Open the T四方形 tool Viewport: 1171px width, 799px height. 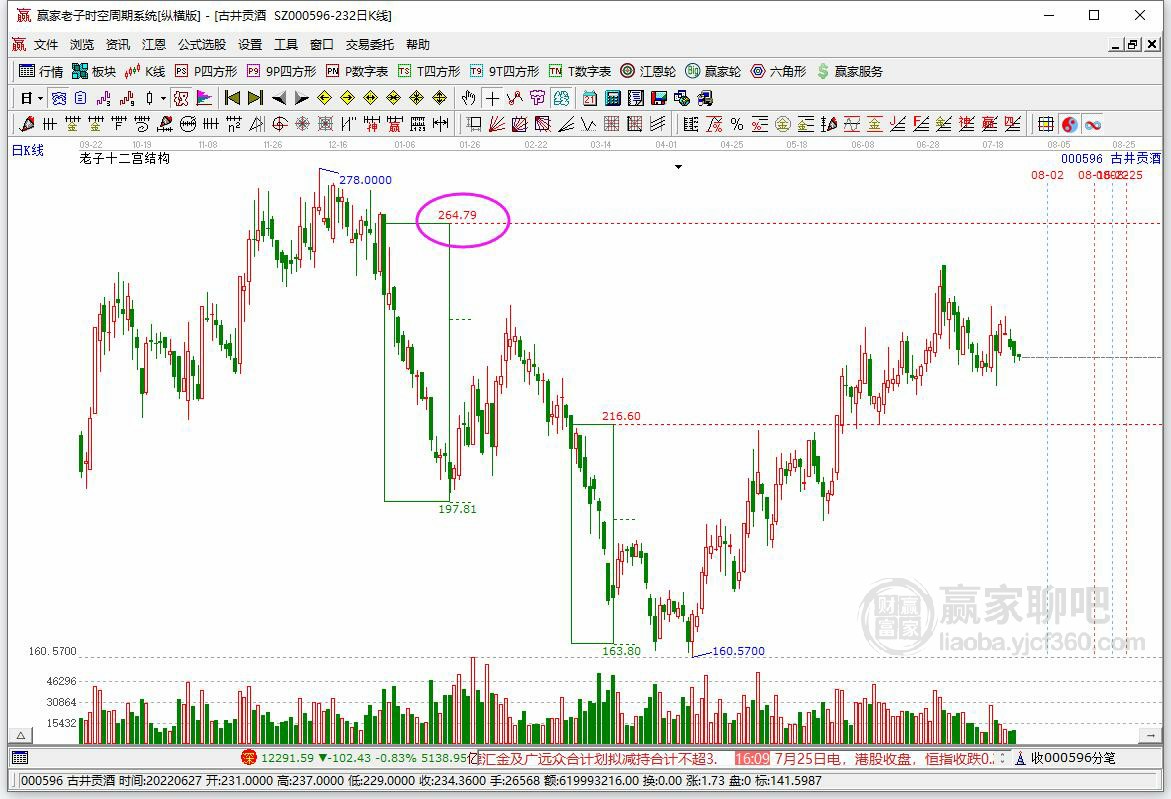pos(429,71)
